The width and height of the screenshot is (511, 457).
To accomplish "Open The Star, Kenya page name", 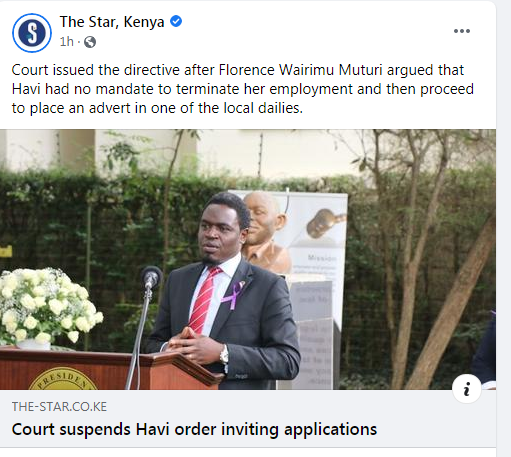I will pos(112,22).
